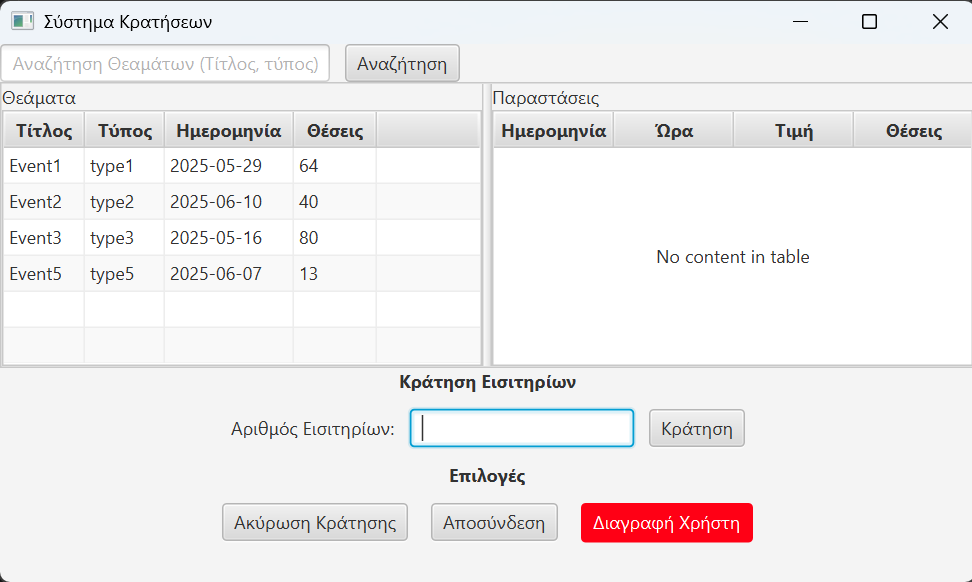Viewport: 972px width, 582px height.
Task: Click the Αριθμός Εισιτηρίων input box
Action: pos(521,427)
